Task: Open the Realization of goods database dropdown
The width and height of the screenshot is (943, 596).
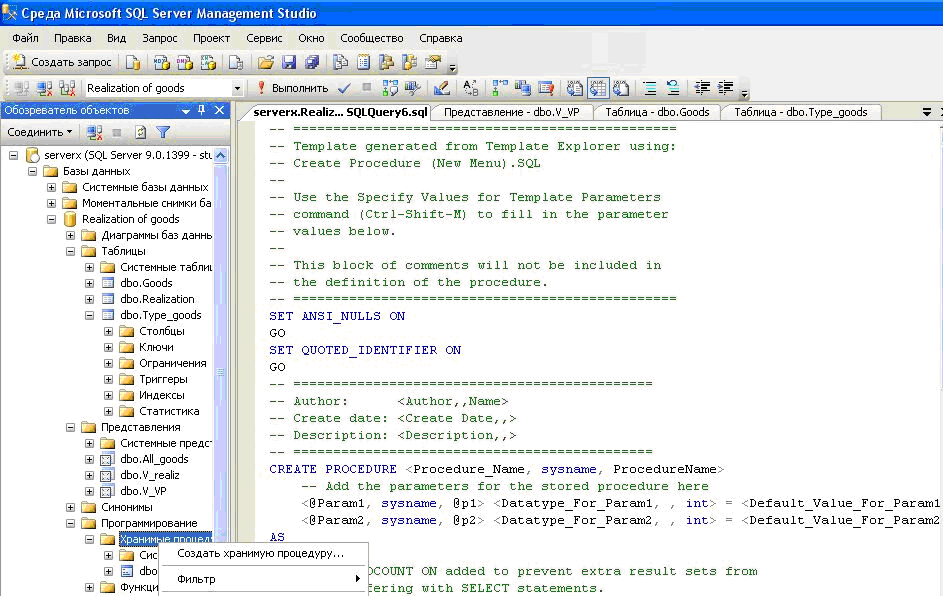Action: click(x=237, y=88)
